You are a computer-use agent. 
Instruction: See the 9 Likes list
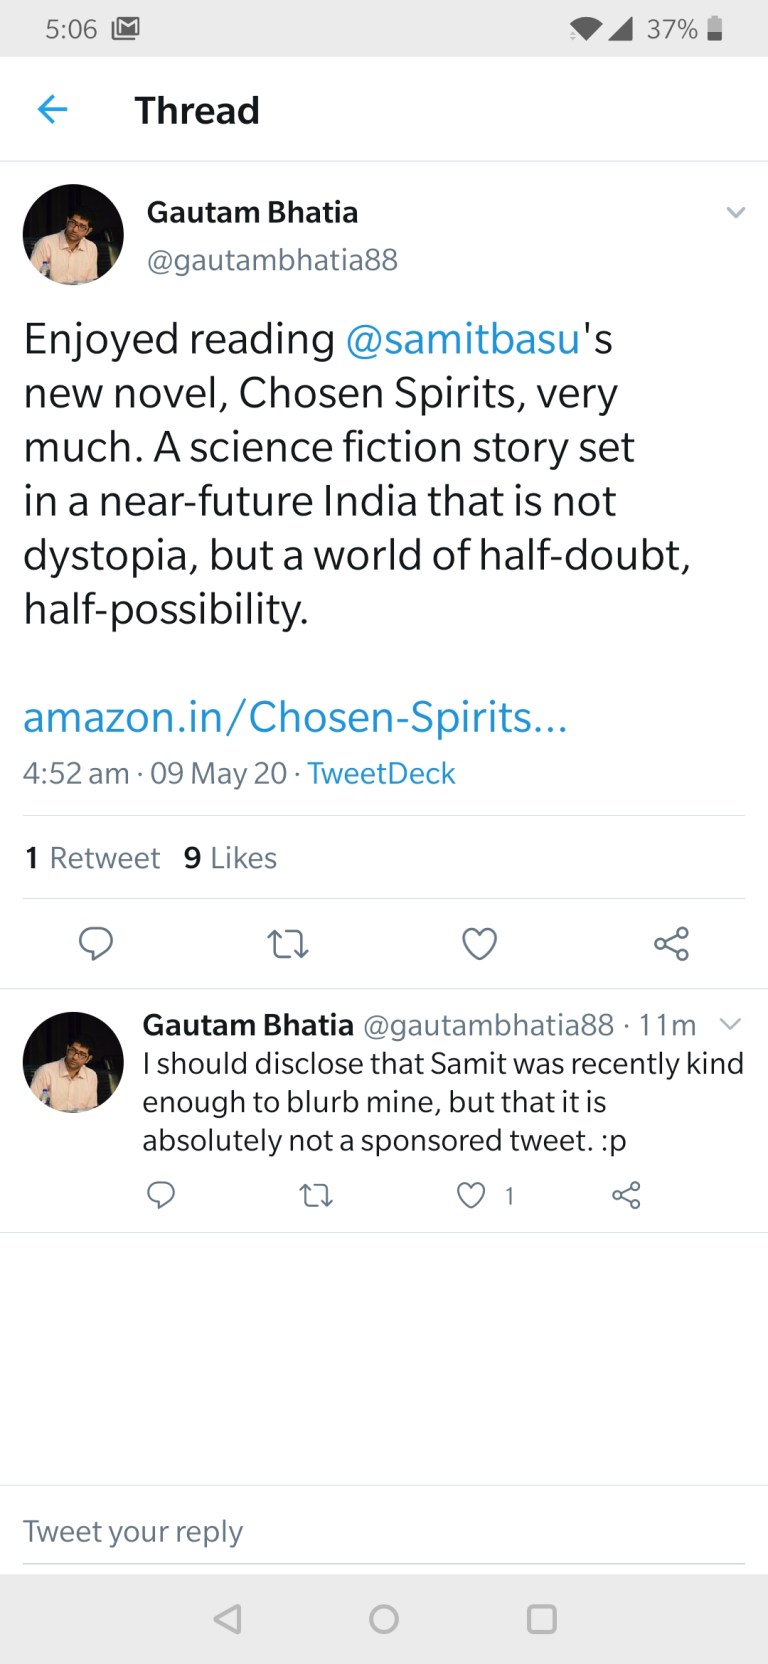coord(229,857)
